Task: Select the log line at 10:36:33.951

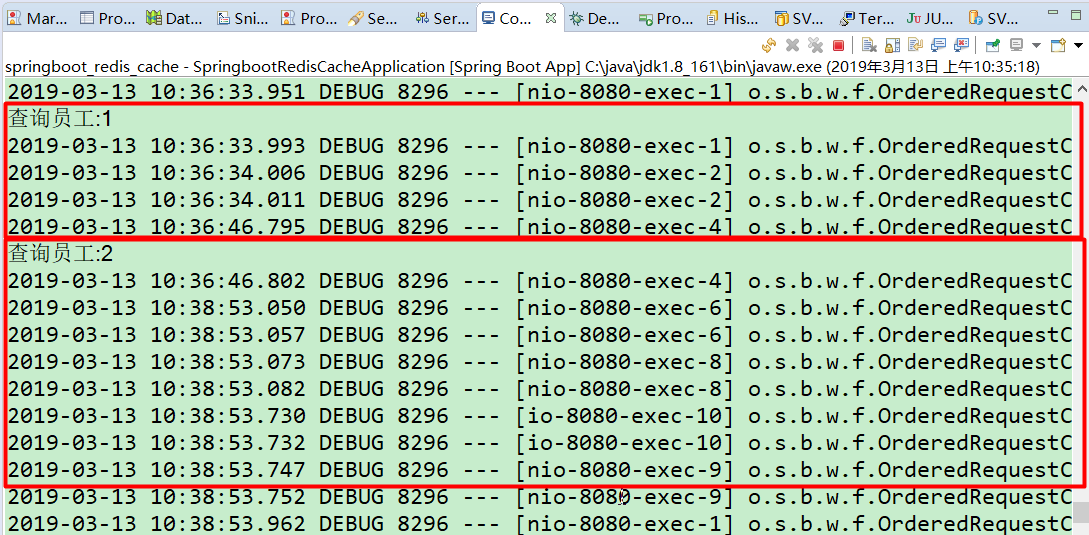Action: pyautogui.click(x=539, y=92)
